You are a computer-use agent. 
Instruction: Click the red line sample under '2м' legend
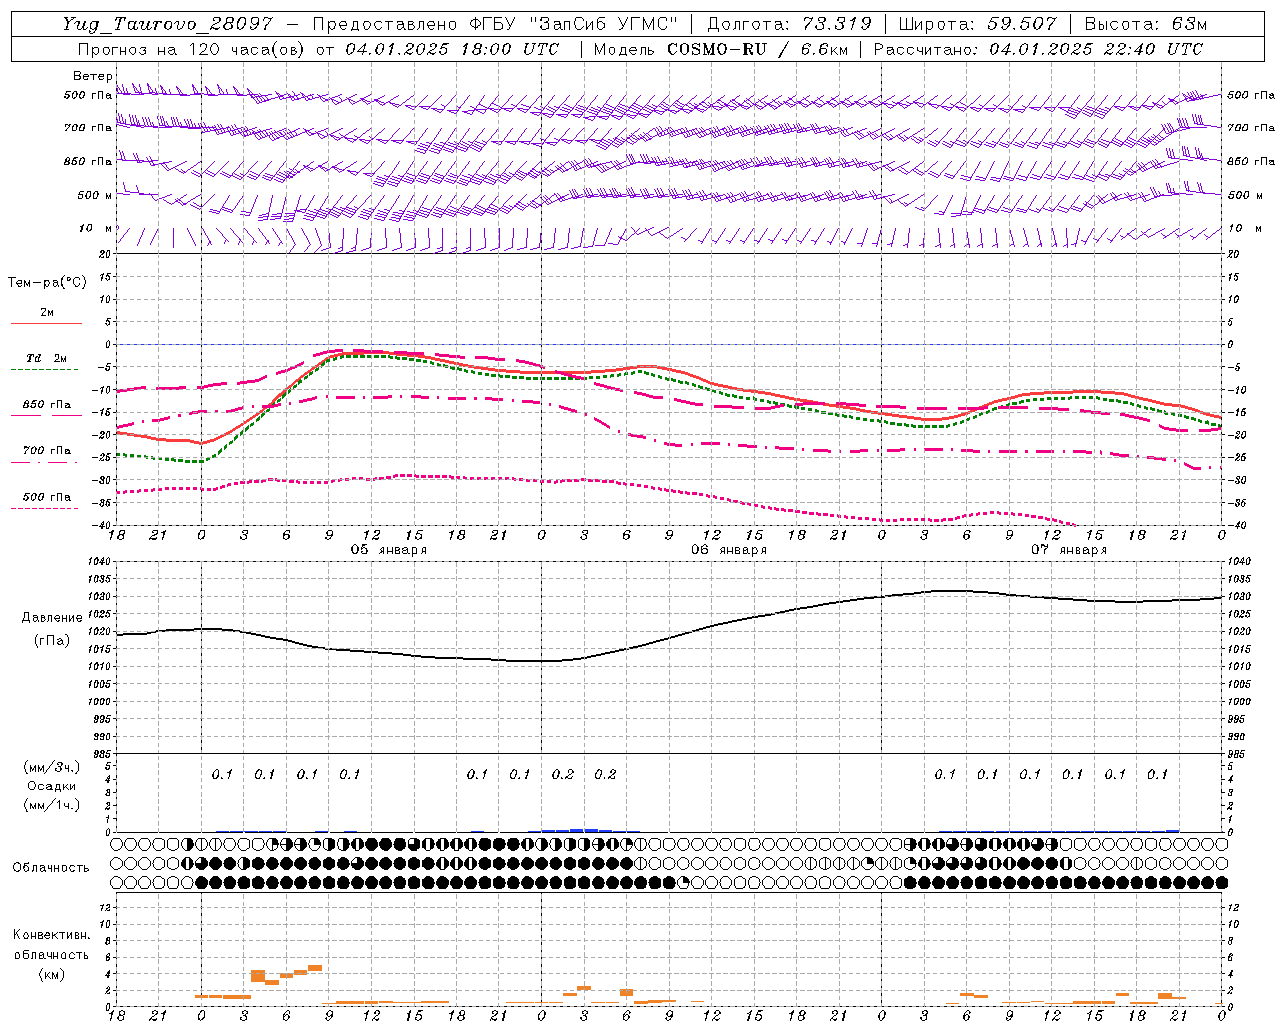pyautogui.click(x=46, y=324)
